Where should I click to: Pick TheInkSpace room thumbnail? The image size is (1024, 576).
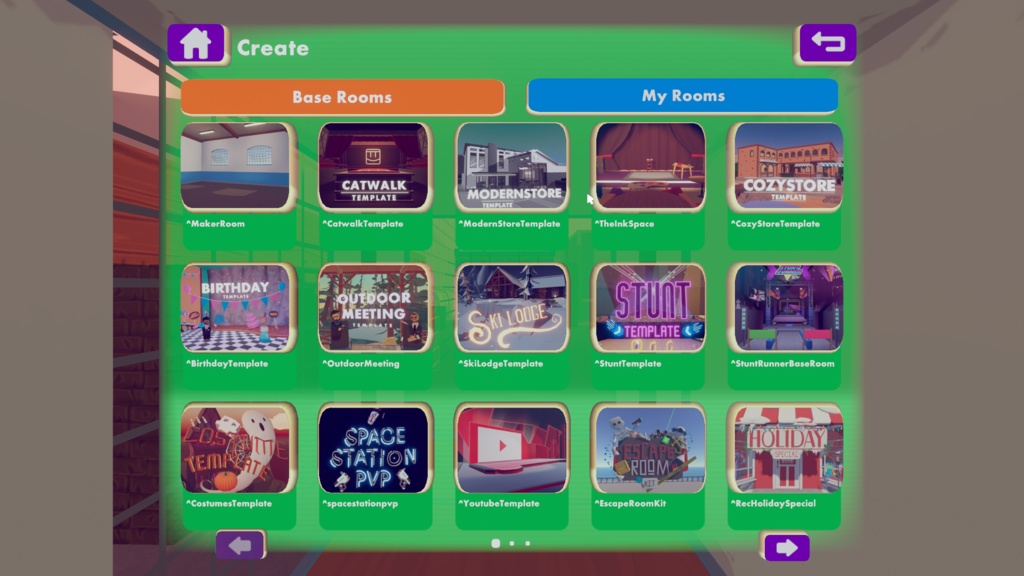[x=648, y=166]
